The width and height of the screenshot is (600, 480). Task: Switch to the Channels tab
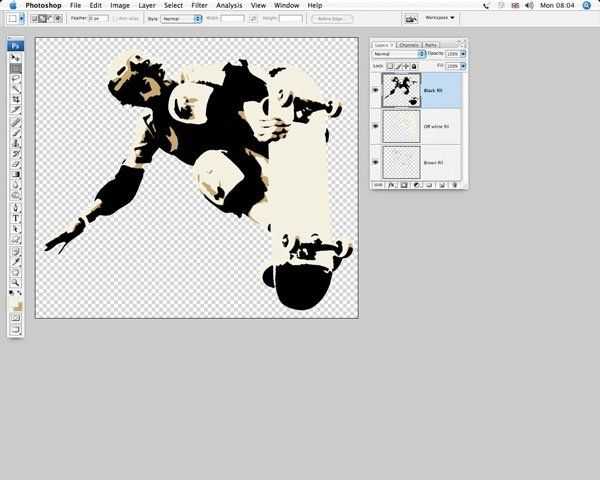click(x=408, y=45)
